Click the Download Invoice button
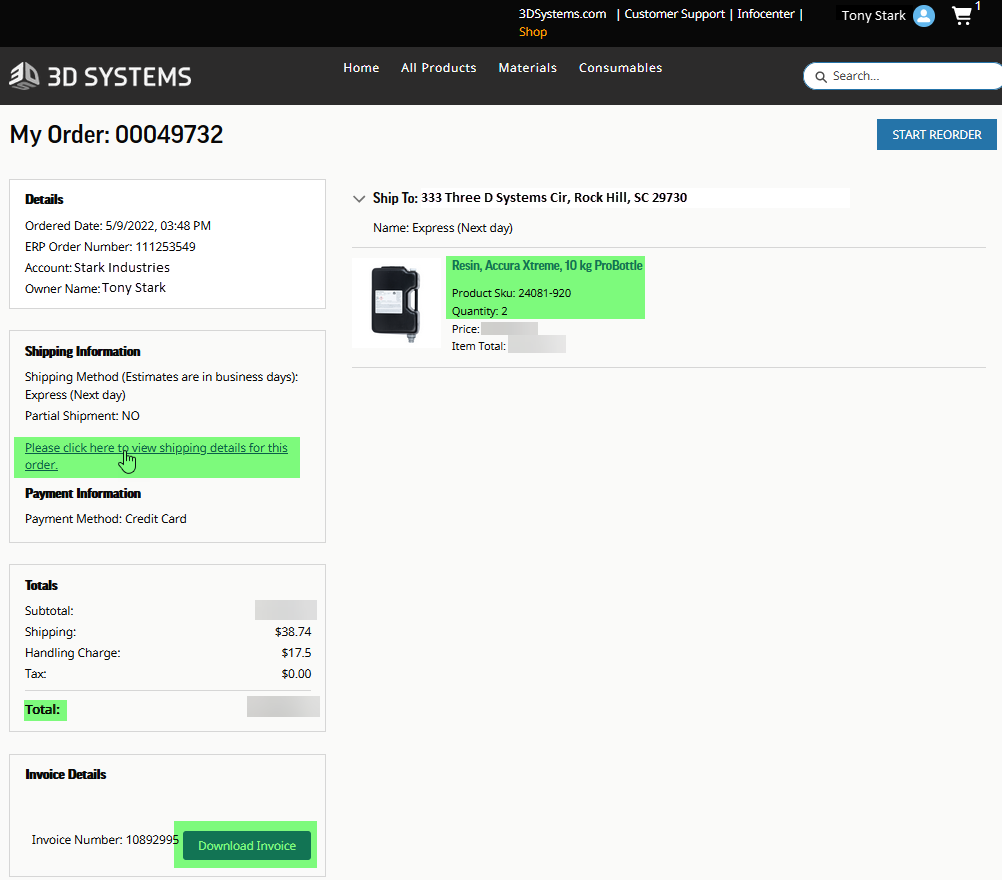 tap(246, 845)
